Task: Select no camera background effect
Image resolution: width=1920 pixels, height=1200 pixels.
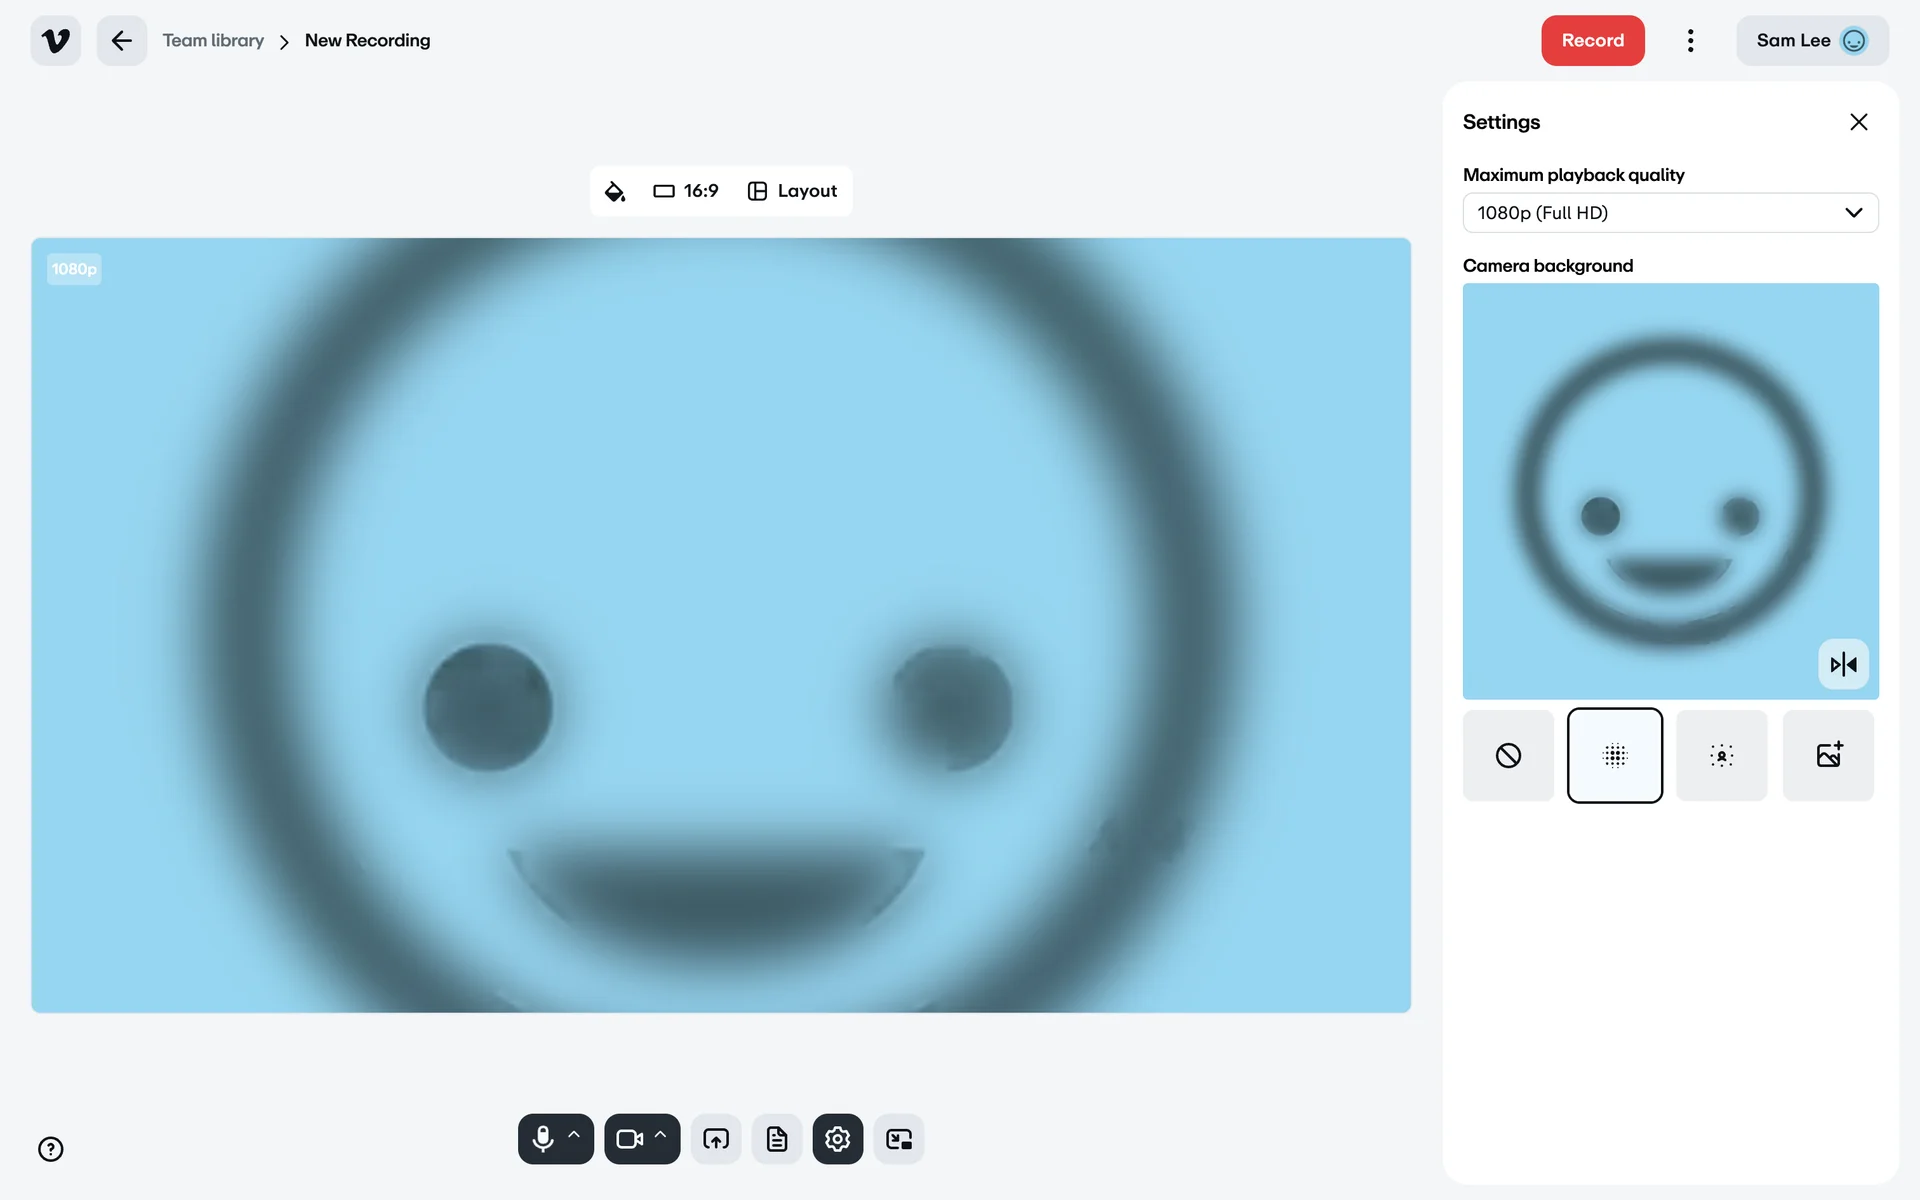Action: coord(1508,755)
